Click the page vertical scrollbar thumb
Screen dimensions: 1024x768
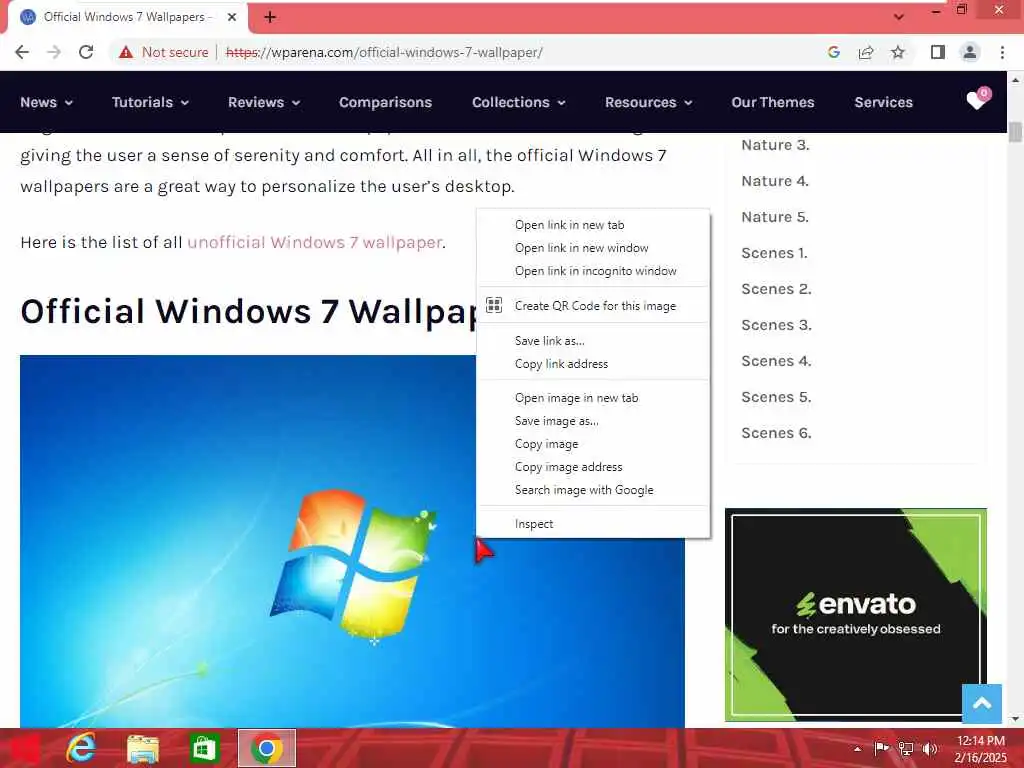click(1015, 131)
